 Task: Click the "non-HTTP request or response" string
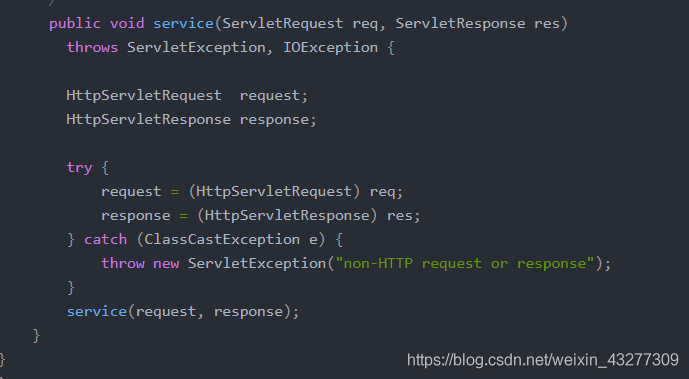465,263
